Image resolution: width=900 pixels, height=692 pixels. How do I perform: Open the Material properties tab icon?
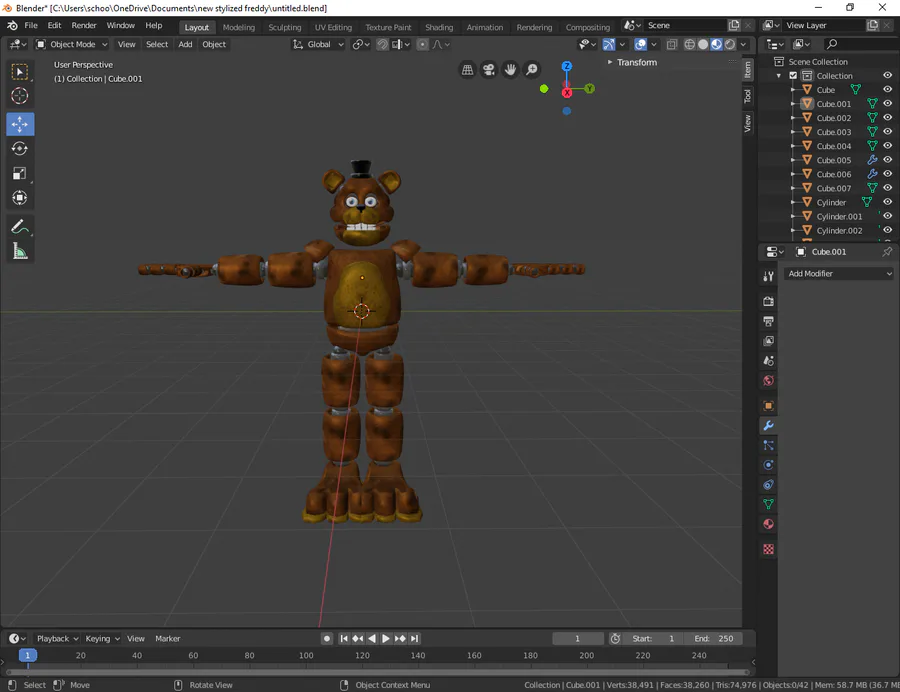(769, 524)
